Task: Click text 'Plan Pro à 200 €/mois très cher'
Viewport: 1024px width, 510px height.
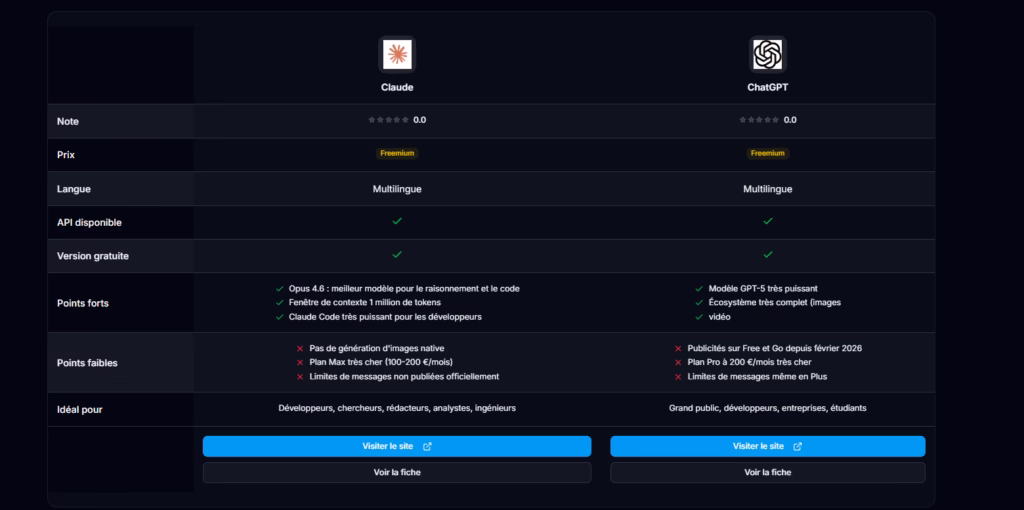Action: click(x=749, y=362)
